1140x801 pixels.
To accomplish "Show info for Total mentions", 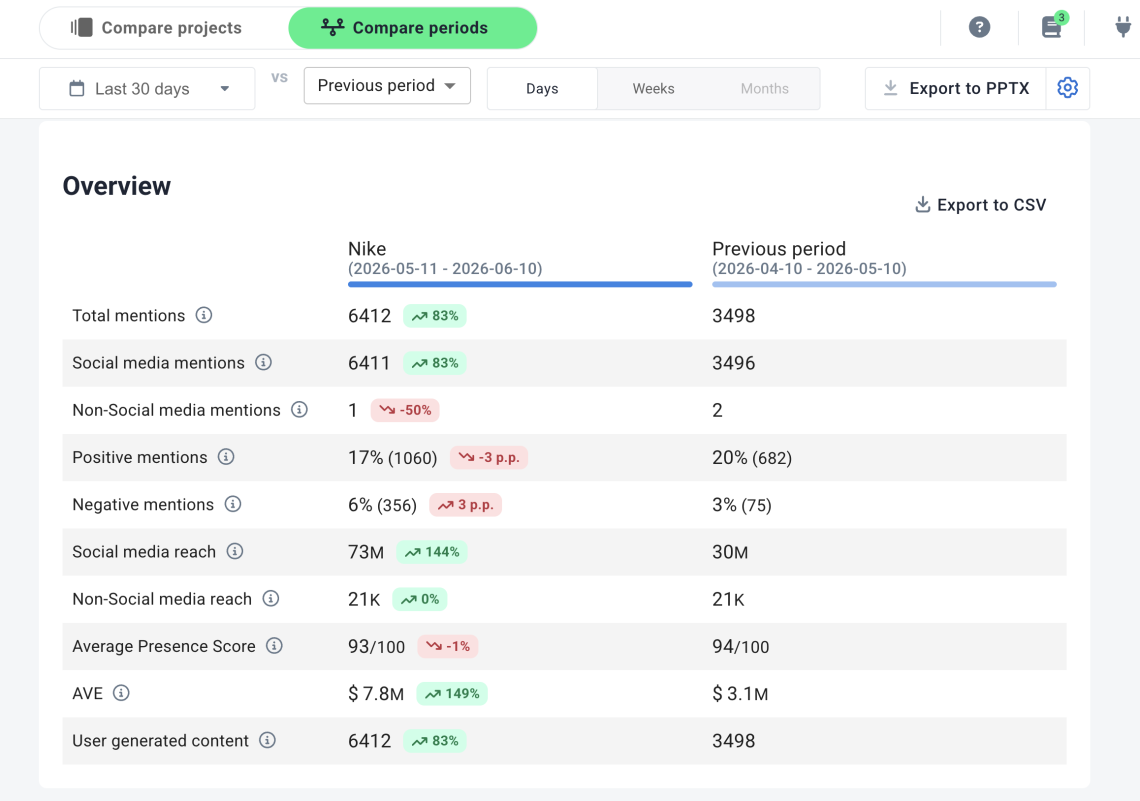I will pyautogui.click(x=204, y=315).
